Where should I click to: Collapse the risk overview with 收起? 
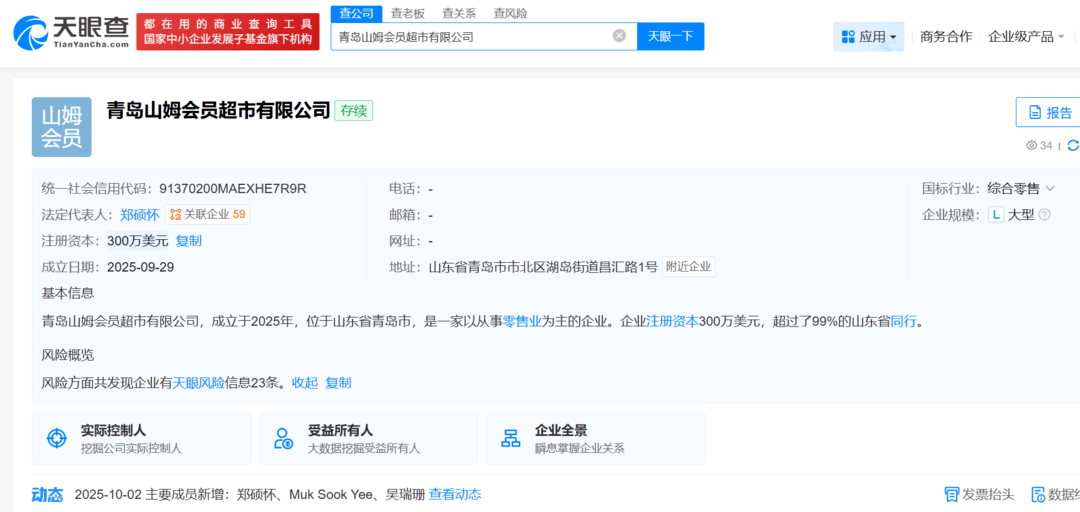pyautogui.click(x=305, y=383)
